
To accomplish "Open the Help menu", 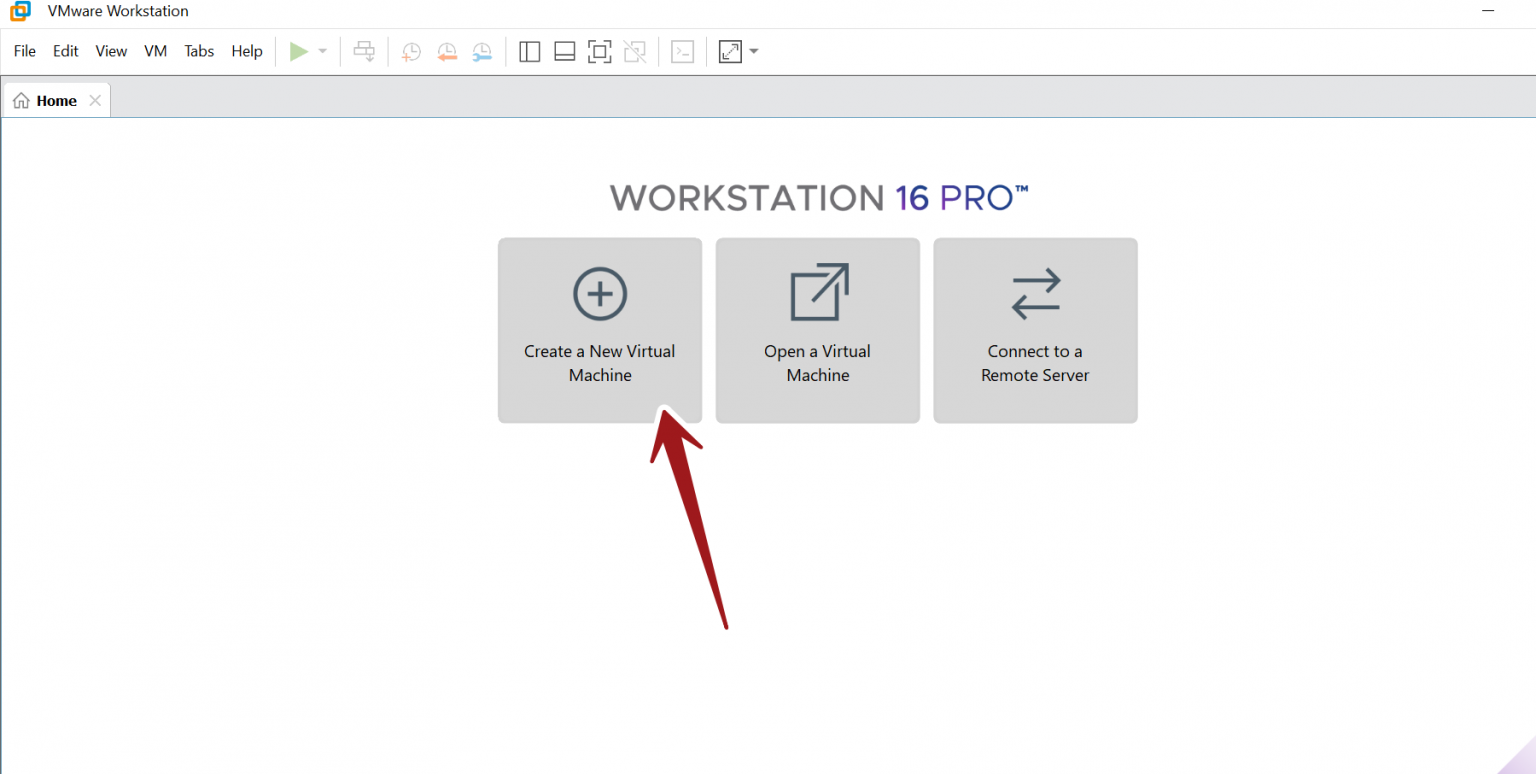I will point(246,51).
